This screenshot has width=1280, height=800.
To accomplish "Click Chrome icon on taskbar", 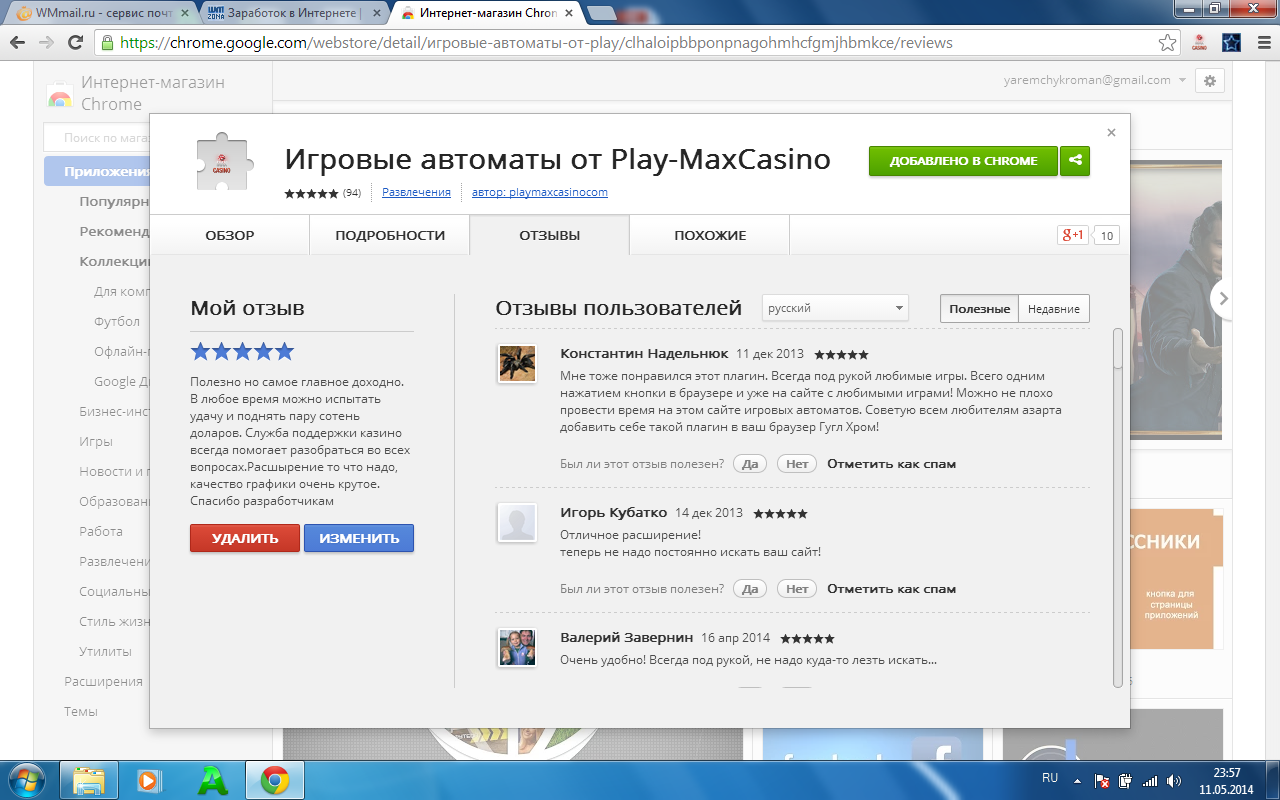I will tap(275, 780).
